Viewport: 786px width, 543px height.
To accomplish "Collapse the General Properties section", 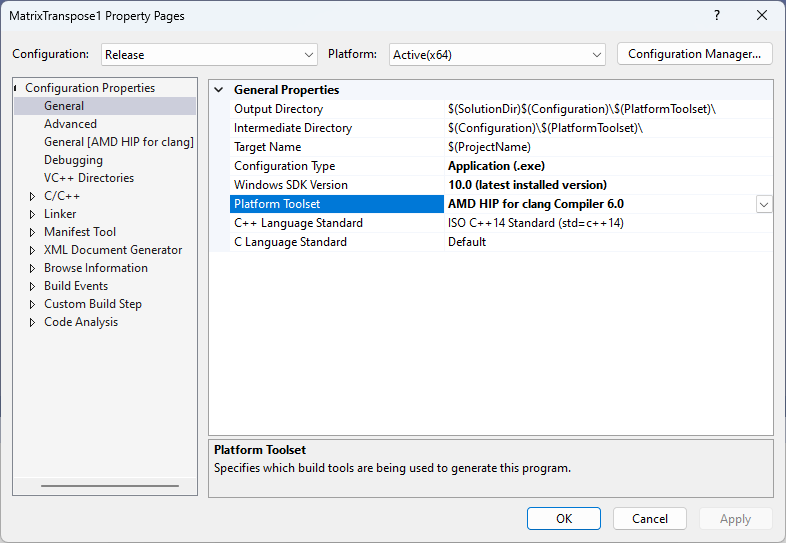I will point(219,90).
